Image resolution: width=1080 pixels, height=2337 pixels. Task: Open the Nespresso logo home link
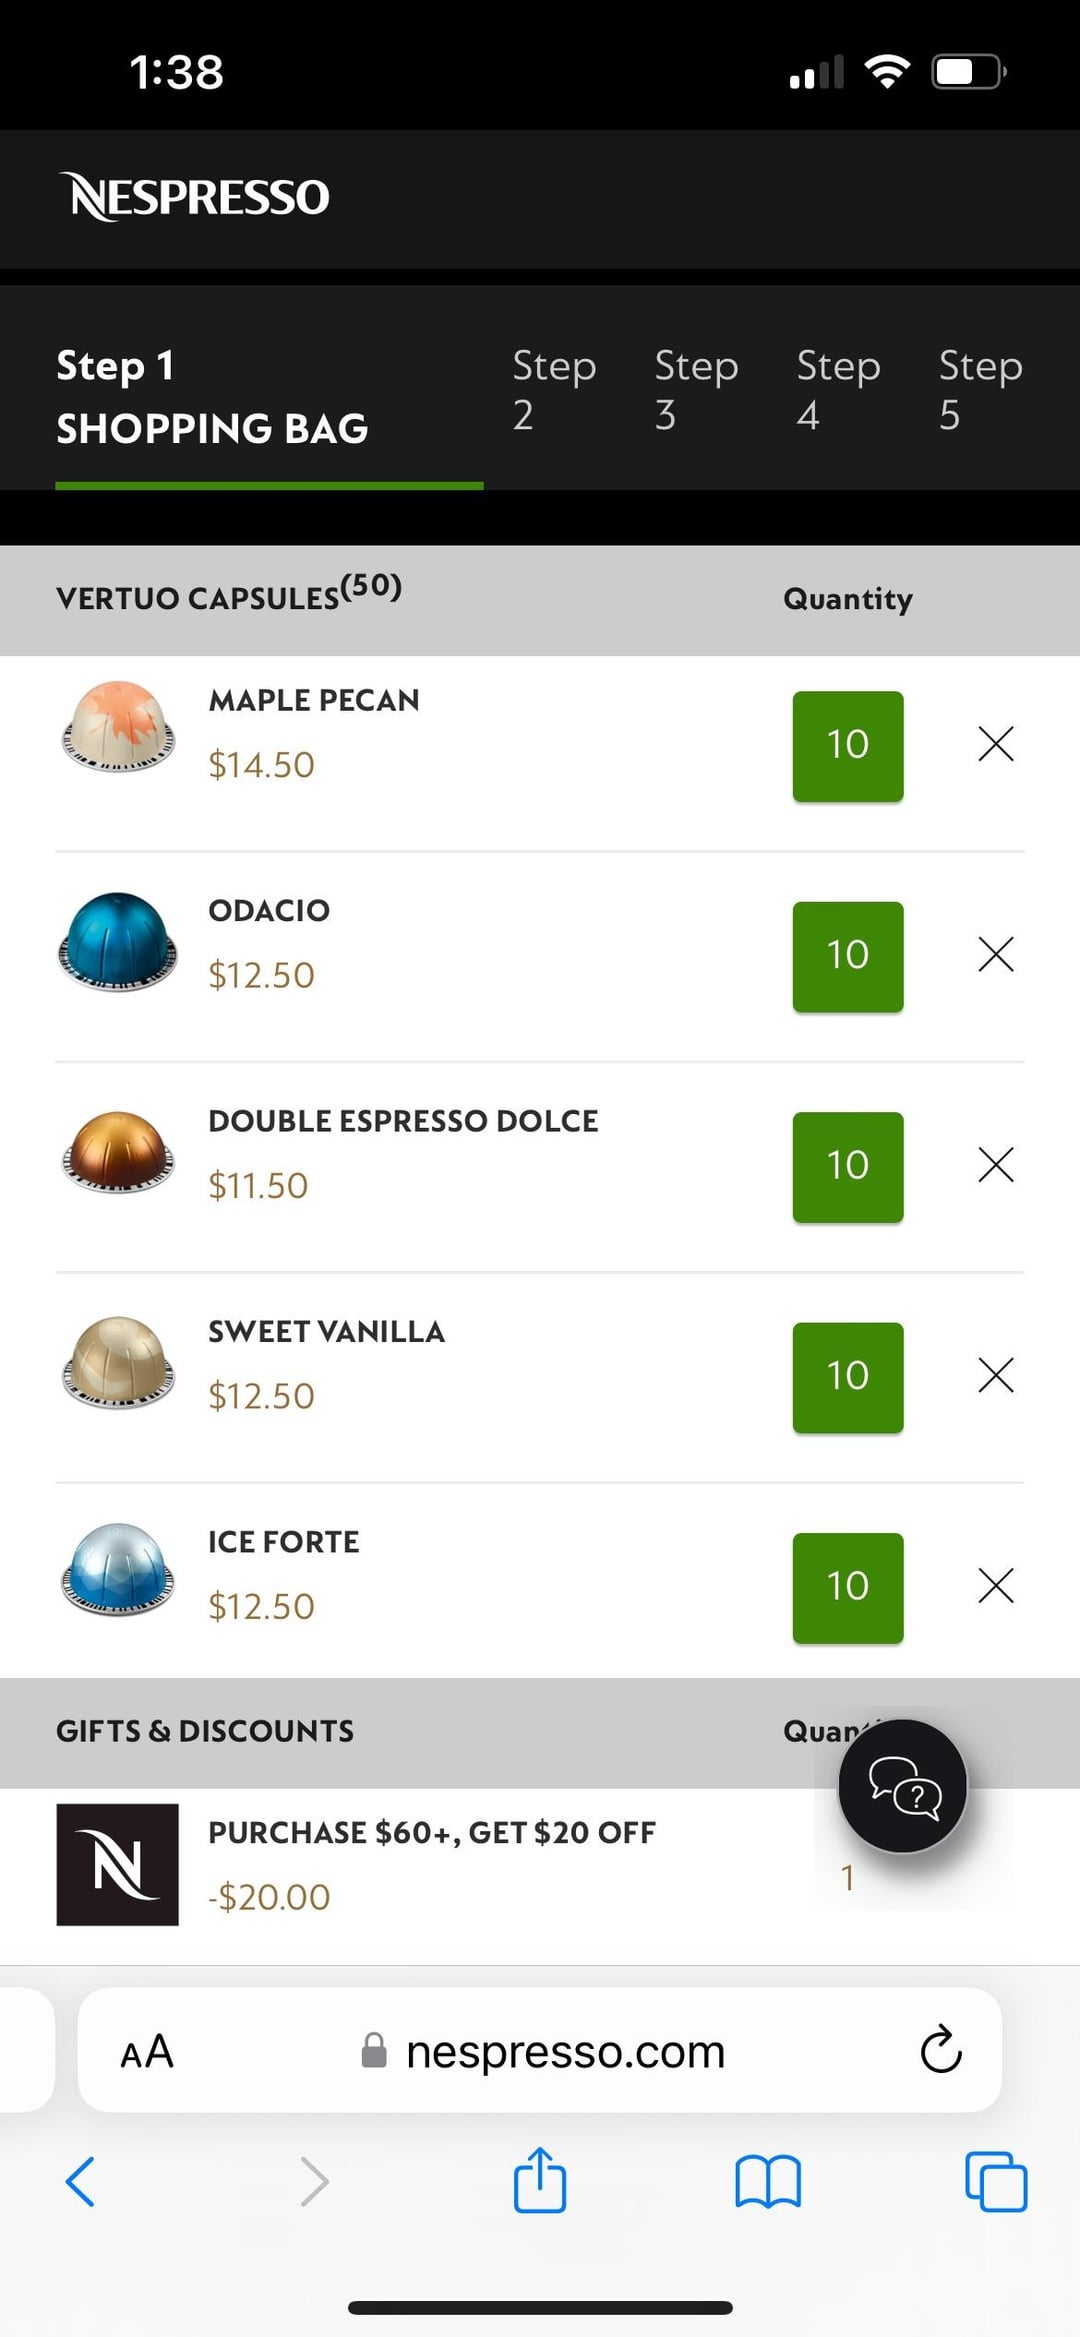point(195,197)
